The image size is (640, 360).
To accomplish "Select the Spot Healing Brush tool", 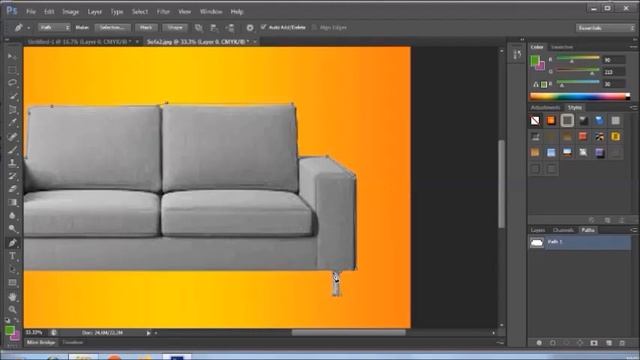I will pos(12,136).
